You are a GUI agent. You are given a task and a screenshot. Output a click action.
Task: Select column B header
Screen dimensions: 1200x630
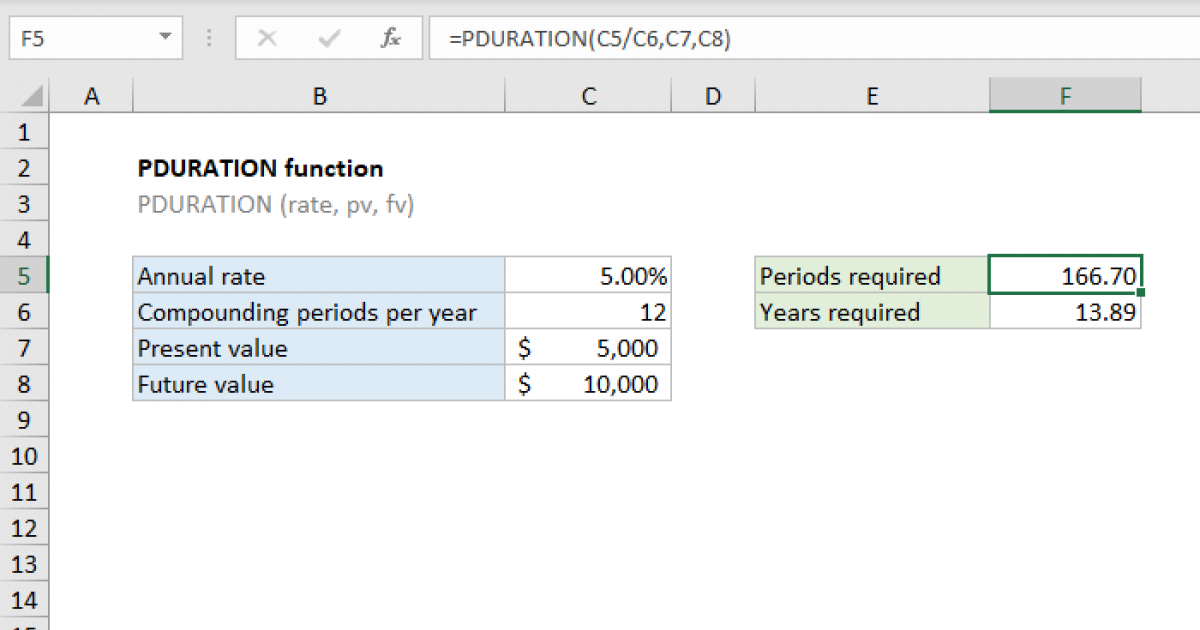(x=319, y=95)
